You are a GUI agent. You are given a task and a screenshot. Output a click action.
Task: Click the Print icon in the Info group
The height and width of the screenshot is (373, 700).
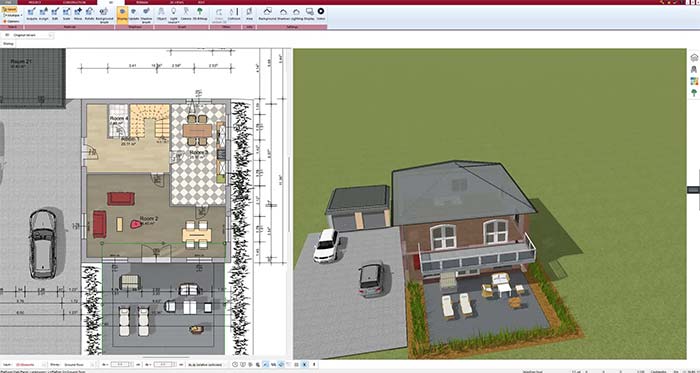[249, 14]
